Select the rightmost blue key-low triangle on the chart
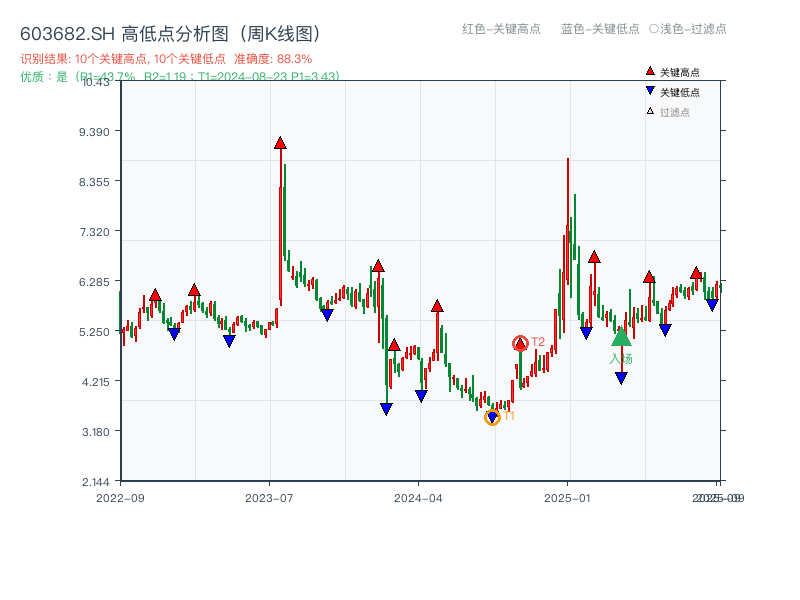800x600 pixels. coord(711,304)
